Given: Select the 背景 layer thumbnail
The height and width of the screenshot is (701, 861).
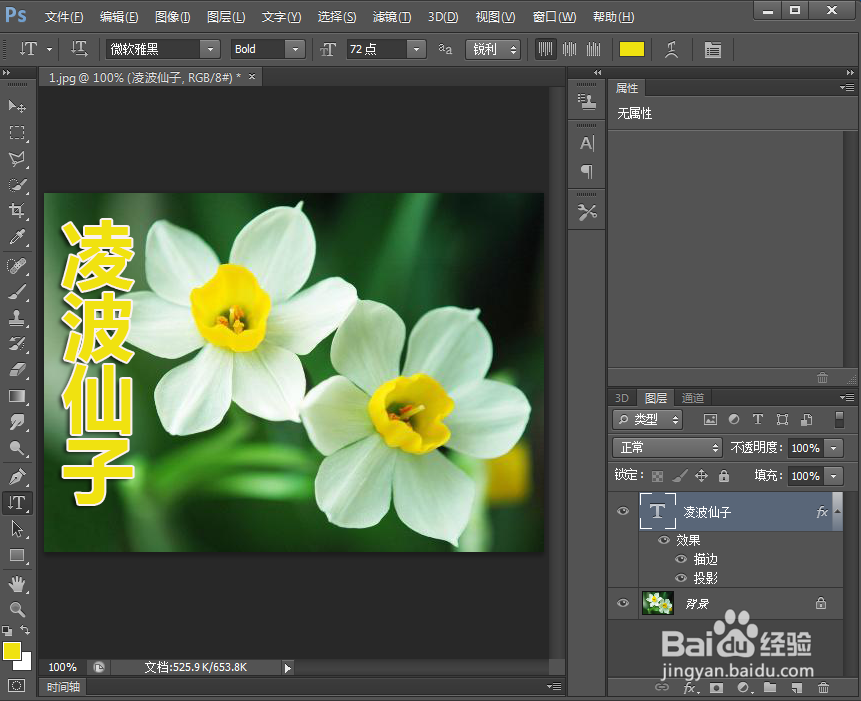Looking at the screenshot, I should coord(658,603).
